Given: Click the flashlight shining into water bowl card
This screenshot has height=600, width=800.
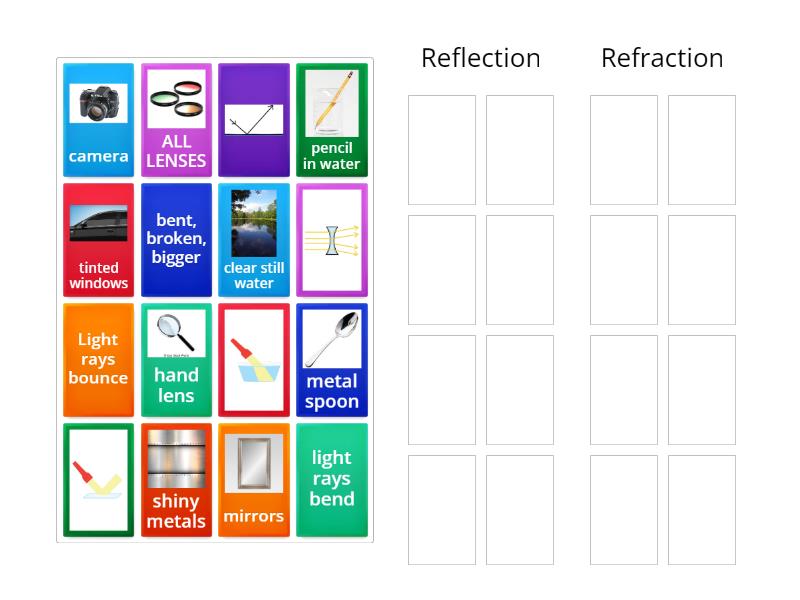Looking at the screenshot, I should 254,360.
